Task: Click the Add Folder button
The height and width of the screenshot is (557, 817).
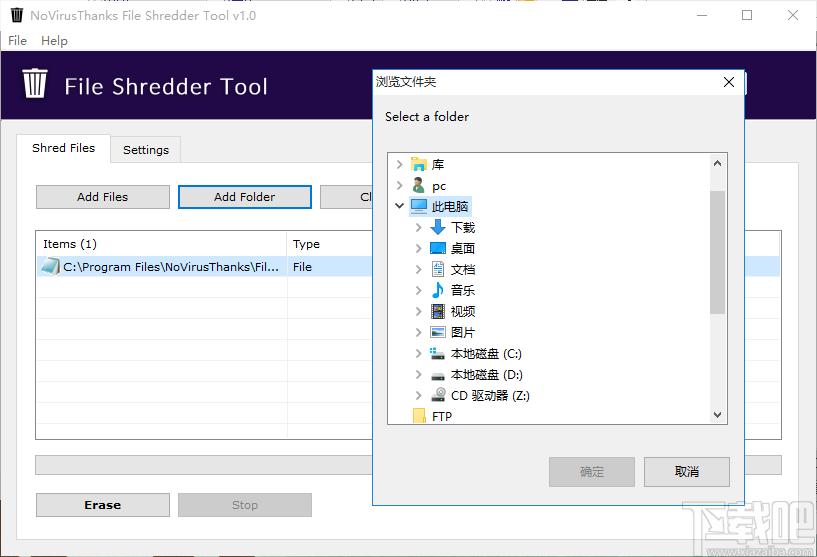Action: 245,197
